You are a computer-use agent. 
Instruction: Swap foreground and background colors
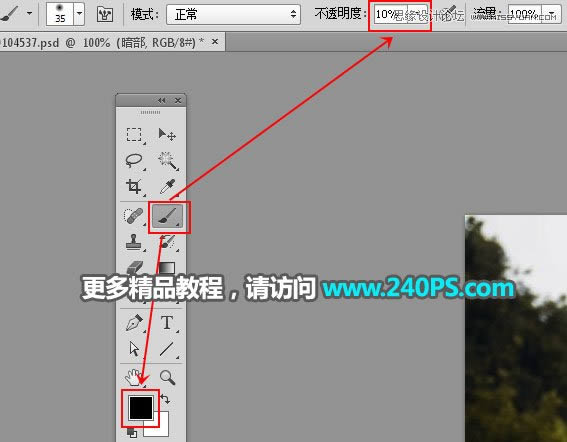coord(165,399)
